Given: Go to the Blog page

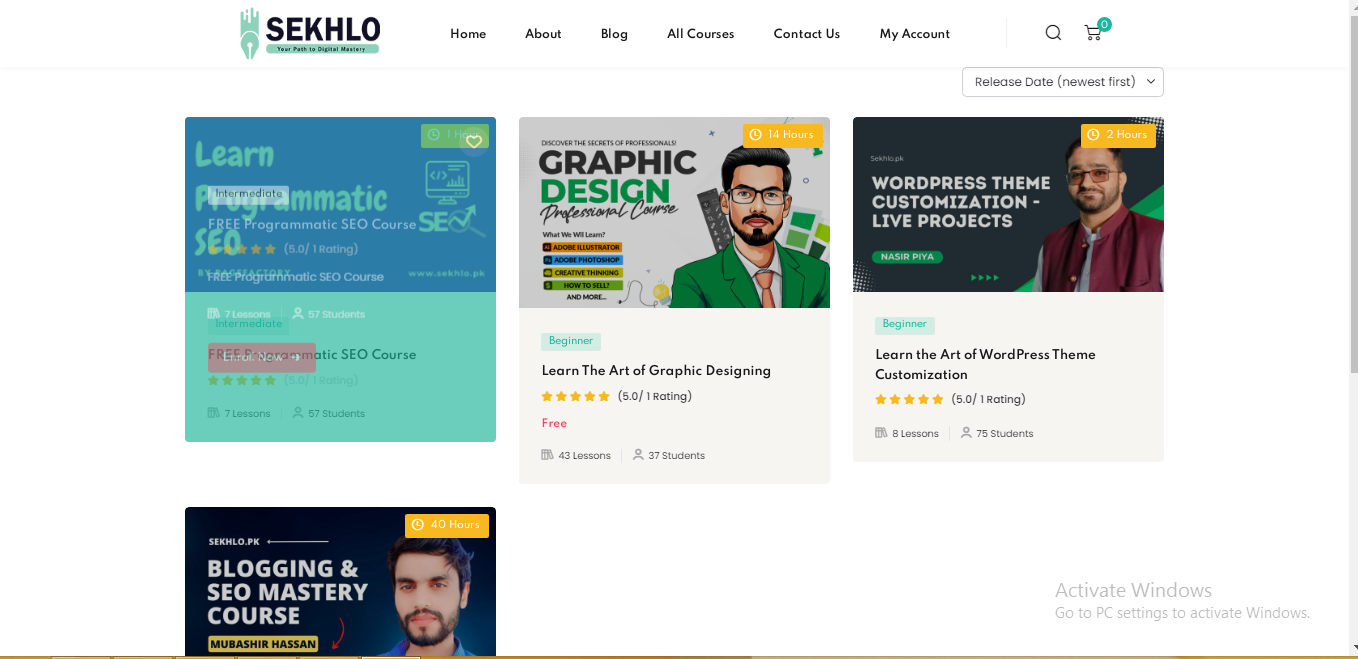Looking at the screenshot, I should coord(614,34).
